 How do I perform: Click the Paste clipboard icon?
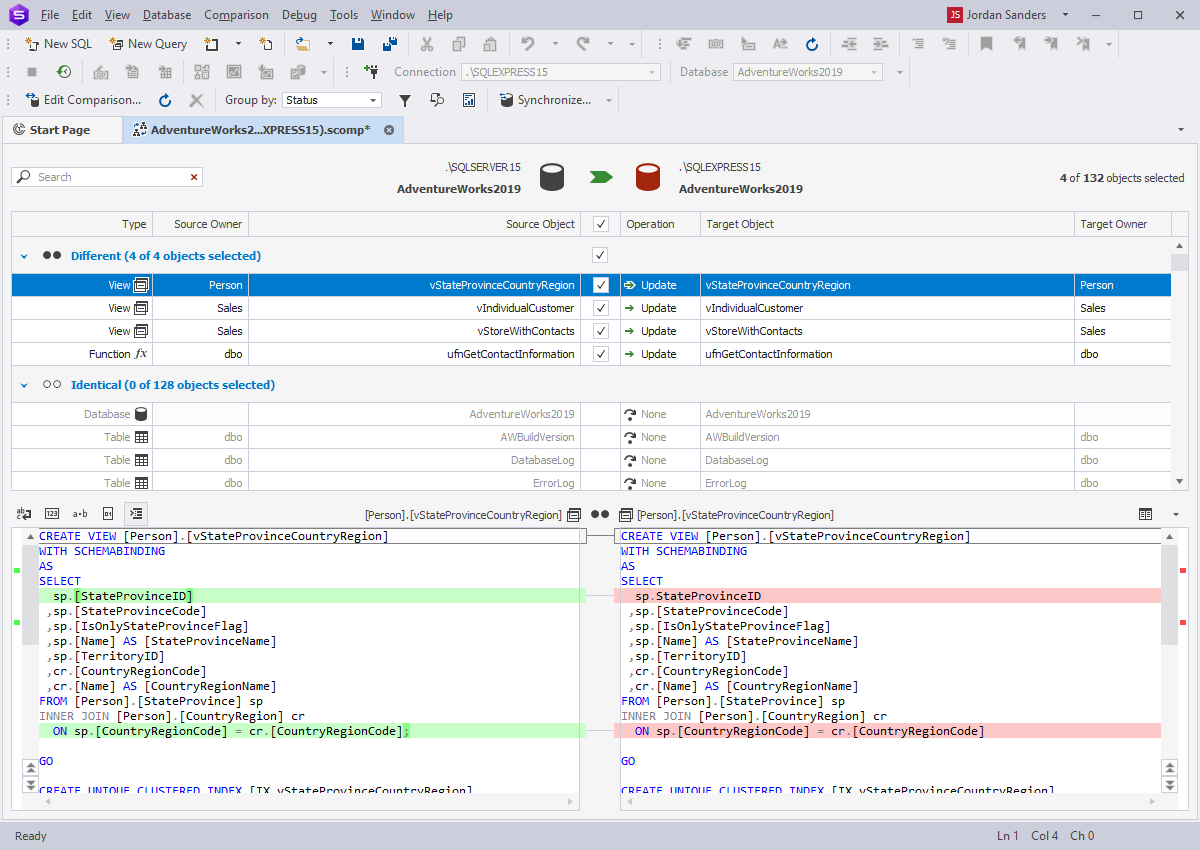(x=490, y=44)
